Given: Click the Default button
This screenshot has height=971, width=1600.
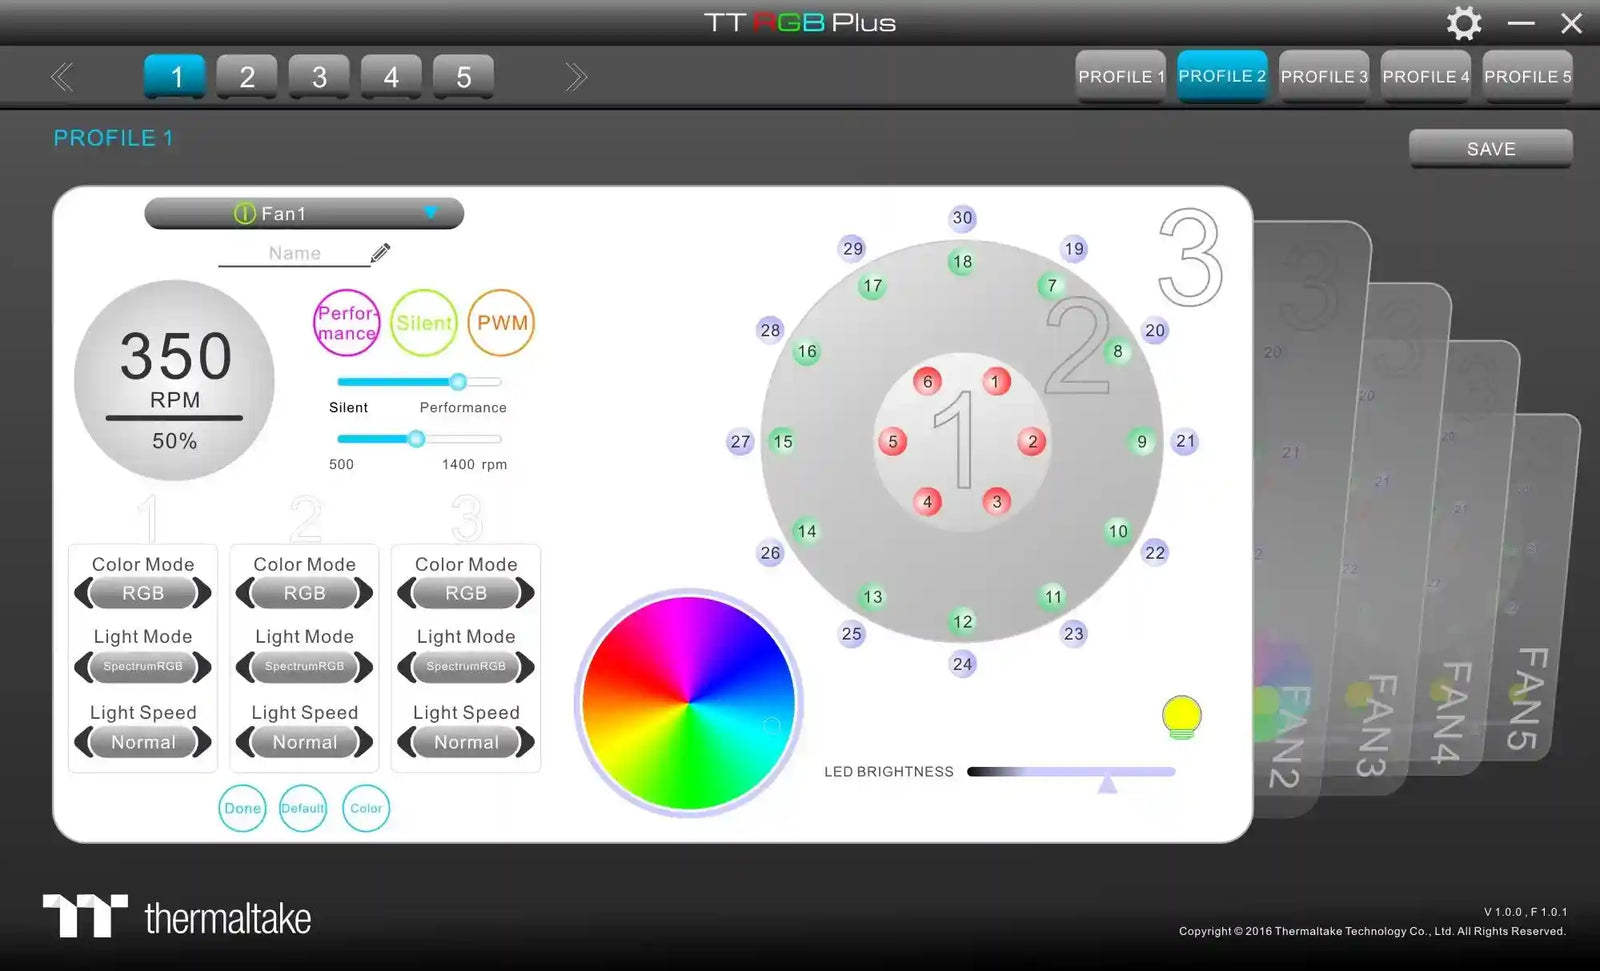Looking at the screenshot, I should click(x=303, y=808).
